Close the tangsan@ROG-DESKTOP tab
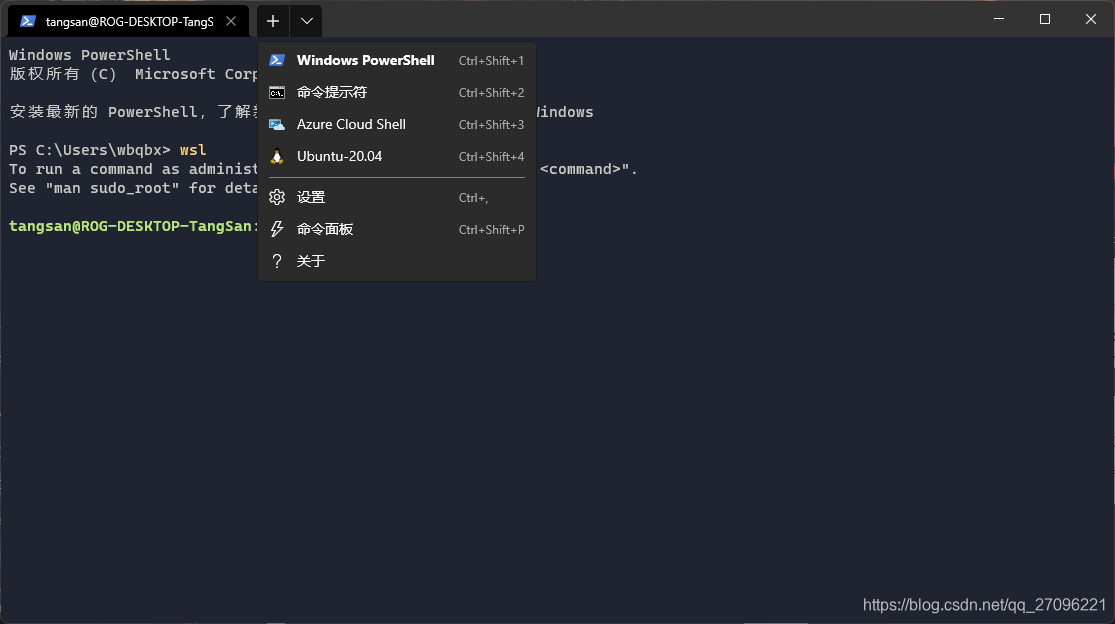 [x=231, y=21]
